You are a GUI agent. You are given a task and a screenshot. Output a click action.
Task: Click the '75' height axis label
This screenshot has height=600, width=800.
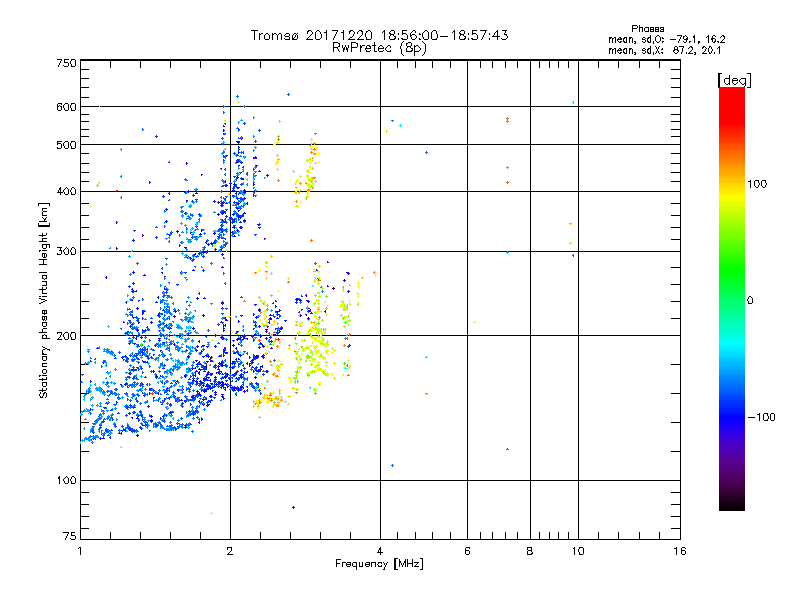pyautogui.click(x=70, y=536)
